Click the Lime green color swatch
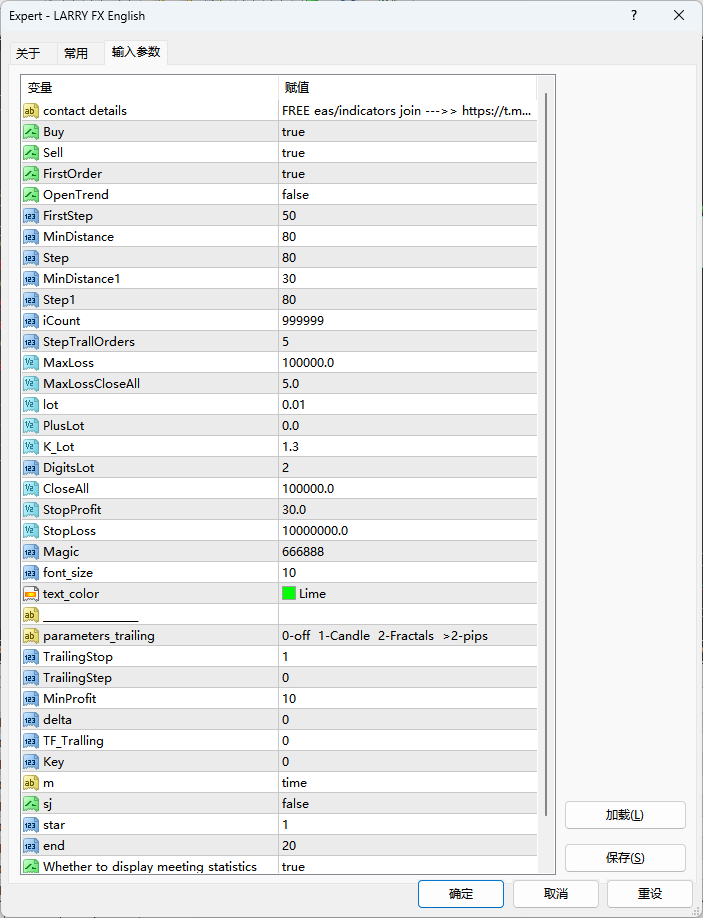Screen dimensions: 703x918 (x=289, y=594)
